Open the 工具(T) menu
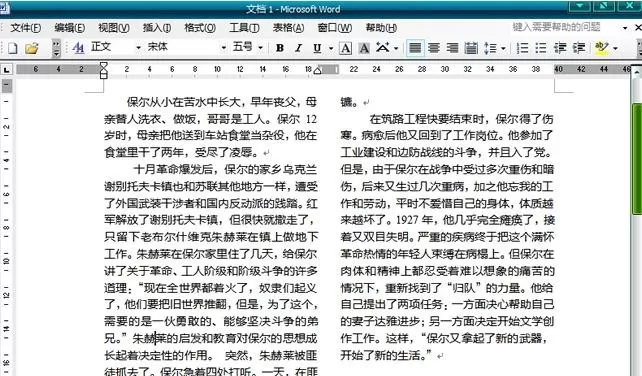The width and height of the screenshot is (642, 376). coord(244,27)
